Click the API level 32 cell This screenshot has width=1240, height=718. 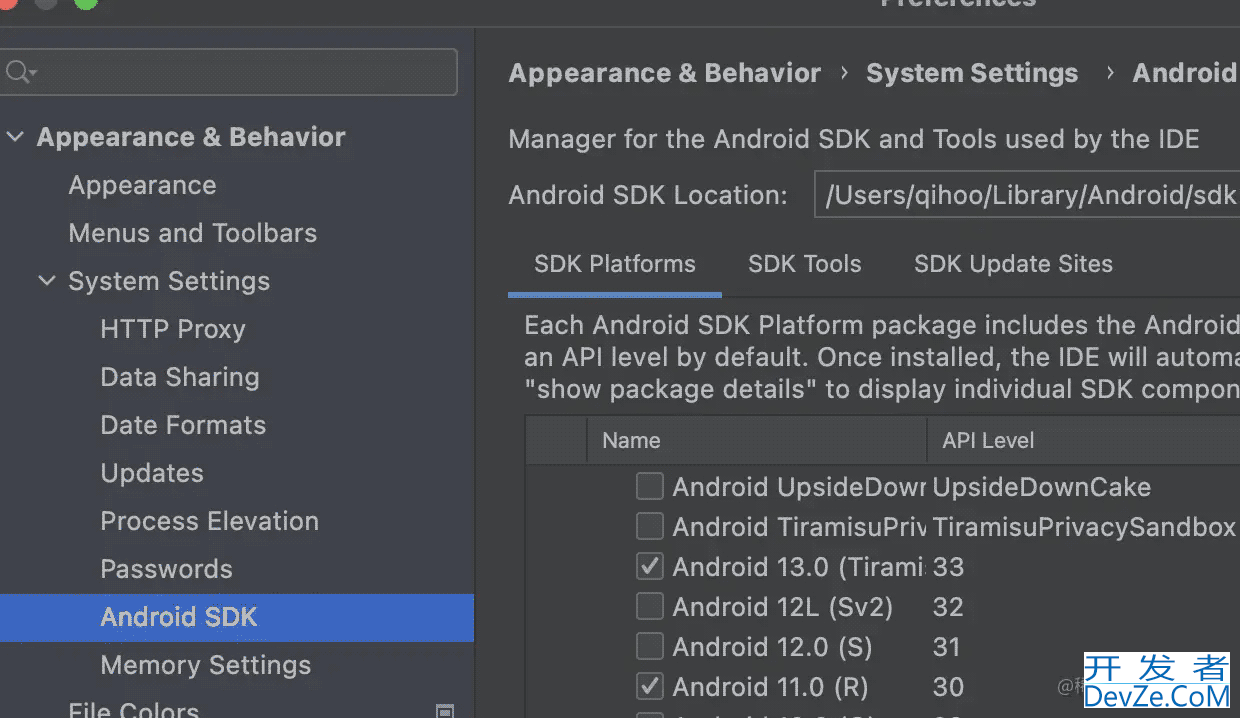coord(948,607)
